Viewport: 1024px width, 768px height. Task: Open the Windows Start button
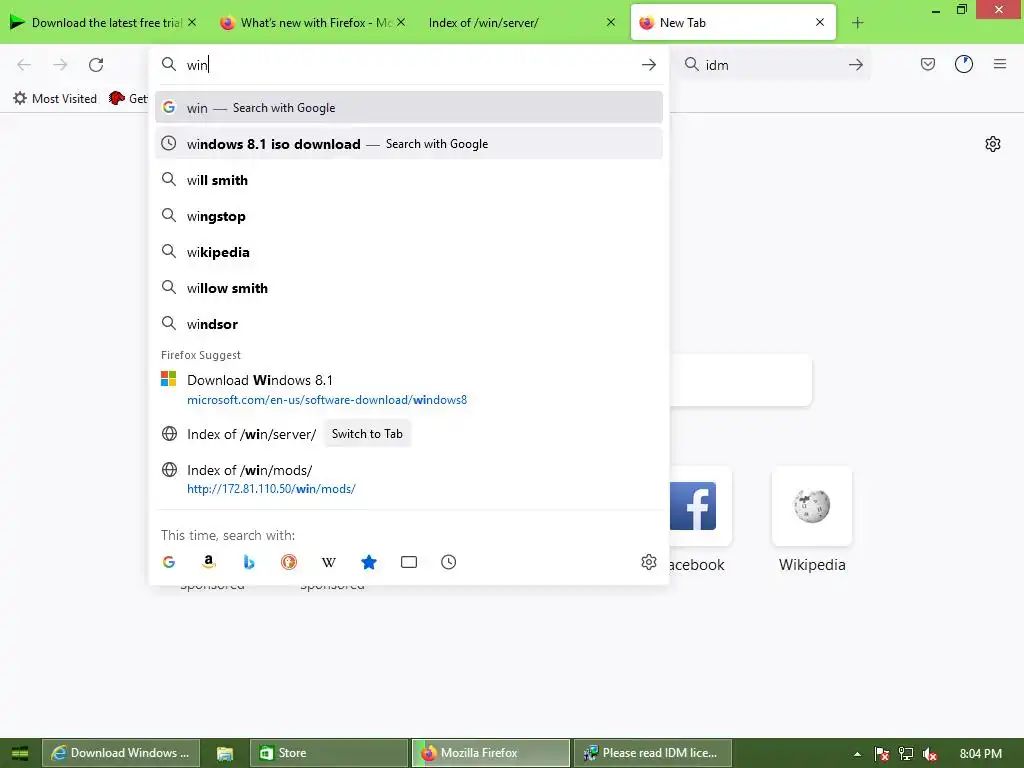(20, 753)
